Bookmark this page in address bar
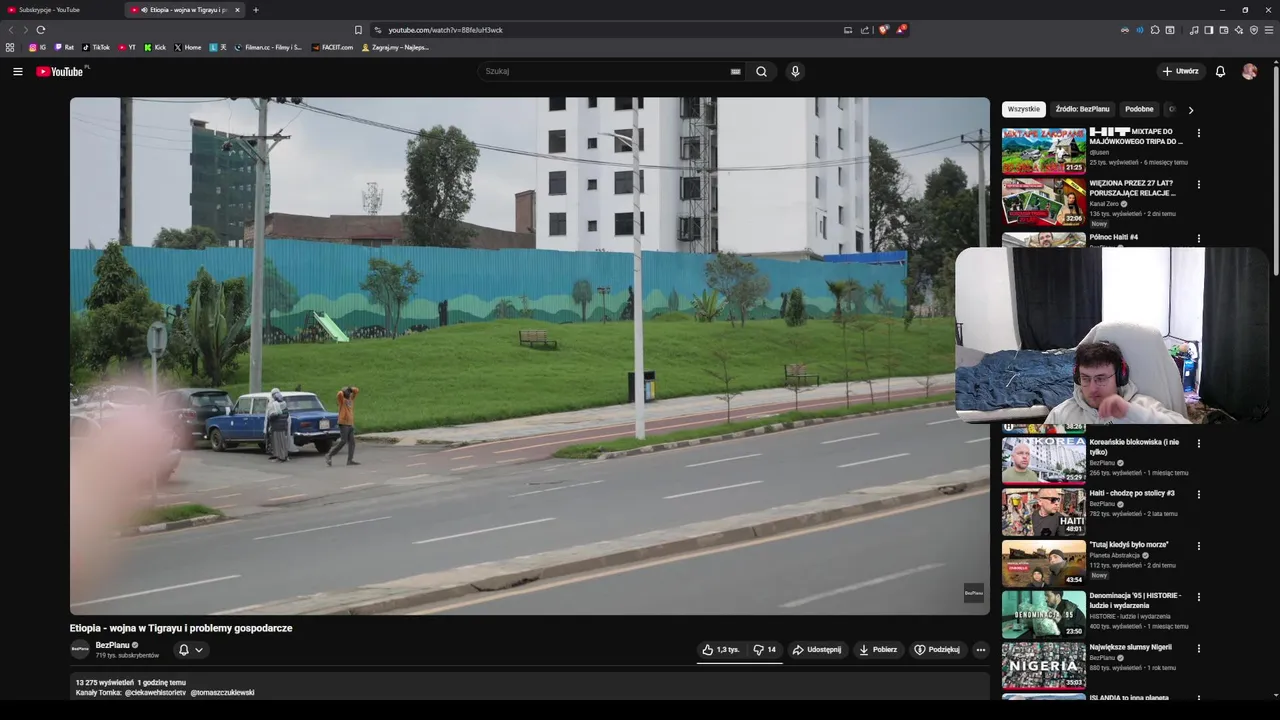This screenshot has height=720, width=1280. point(359,30)
